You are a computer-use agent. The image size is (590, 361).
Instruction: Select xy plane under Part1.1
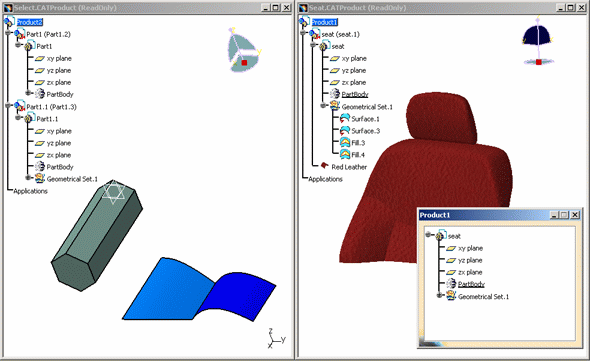(59, 131)
